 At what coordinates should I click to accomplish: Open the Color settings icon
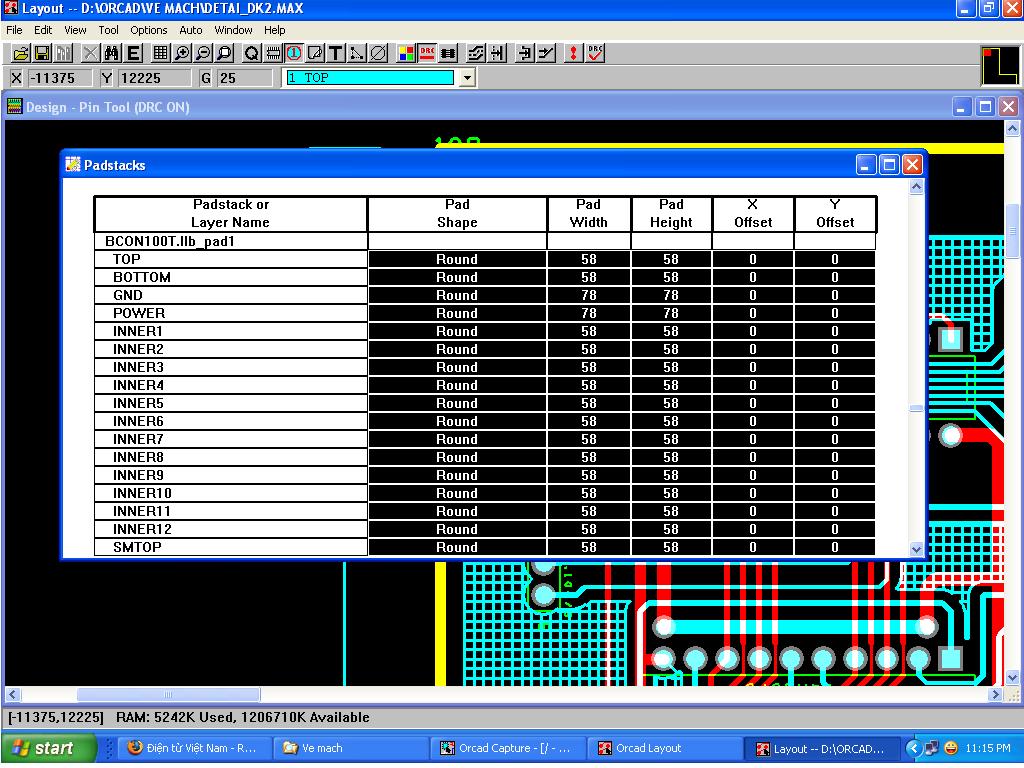click(x=406, y=54)
